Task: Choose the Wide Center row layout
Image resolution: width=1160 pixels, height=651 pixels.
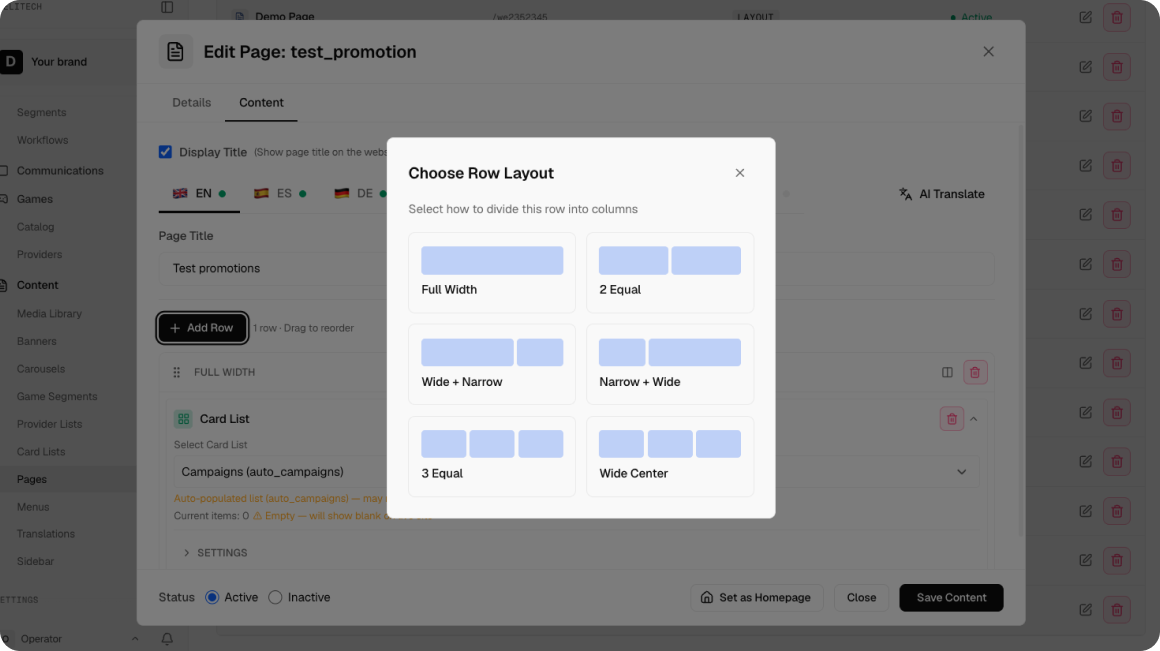Action: (670, 456)
